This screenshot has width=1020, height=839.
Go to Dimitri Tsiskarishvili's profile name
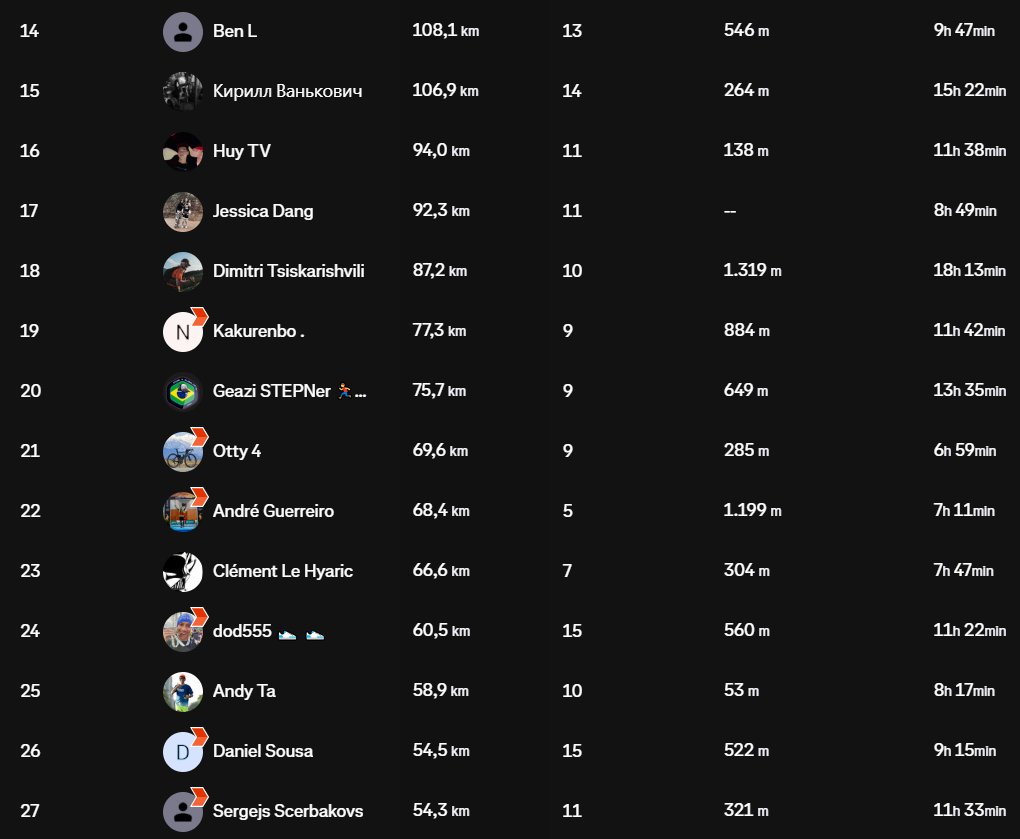tap(288, 271)
